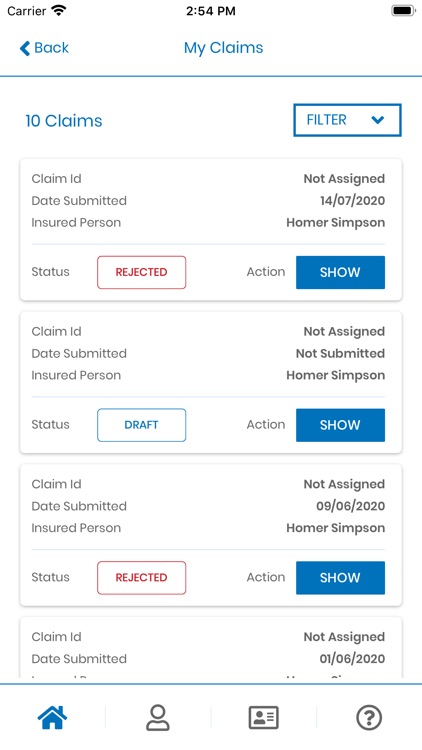This screenshot has height=750, width=422.
Task: Tap the Wi-Fi status icon
Action: [x=59, y=11]
